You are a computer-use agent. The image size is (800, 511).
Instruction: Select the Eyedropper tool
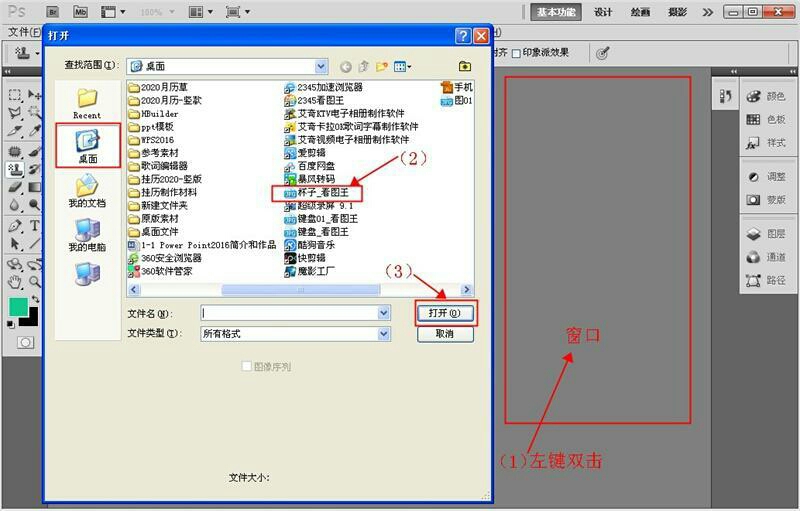coord(34,131)
